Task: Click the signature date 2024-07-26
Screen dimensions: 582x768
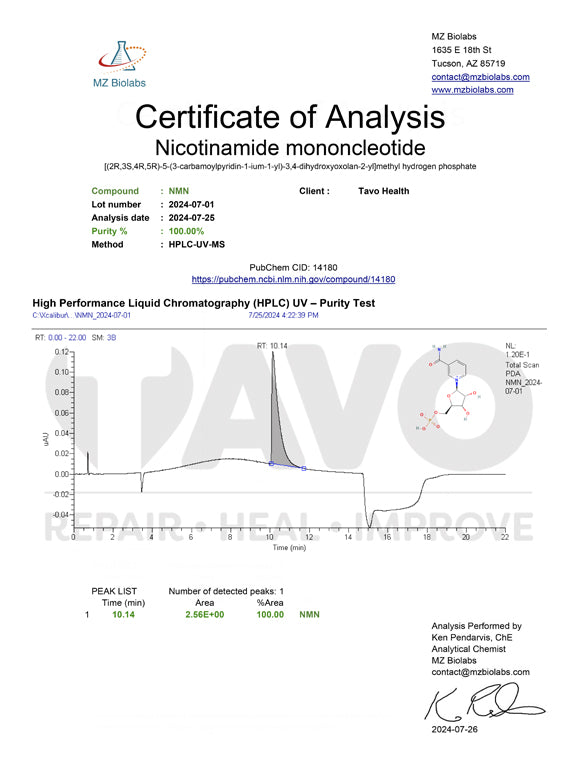Action: tap(454, 729)
